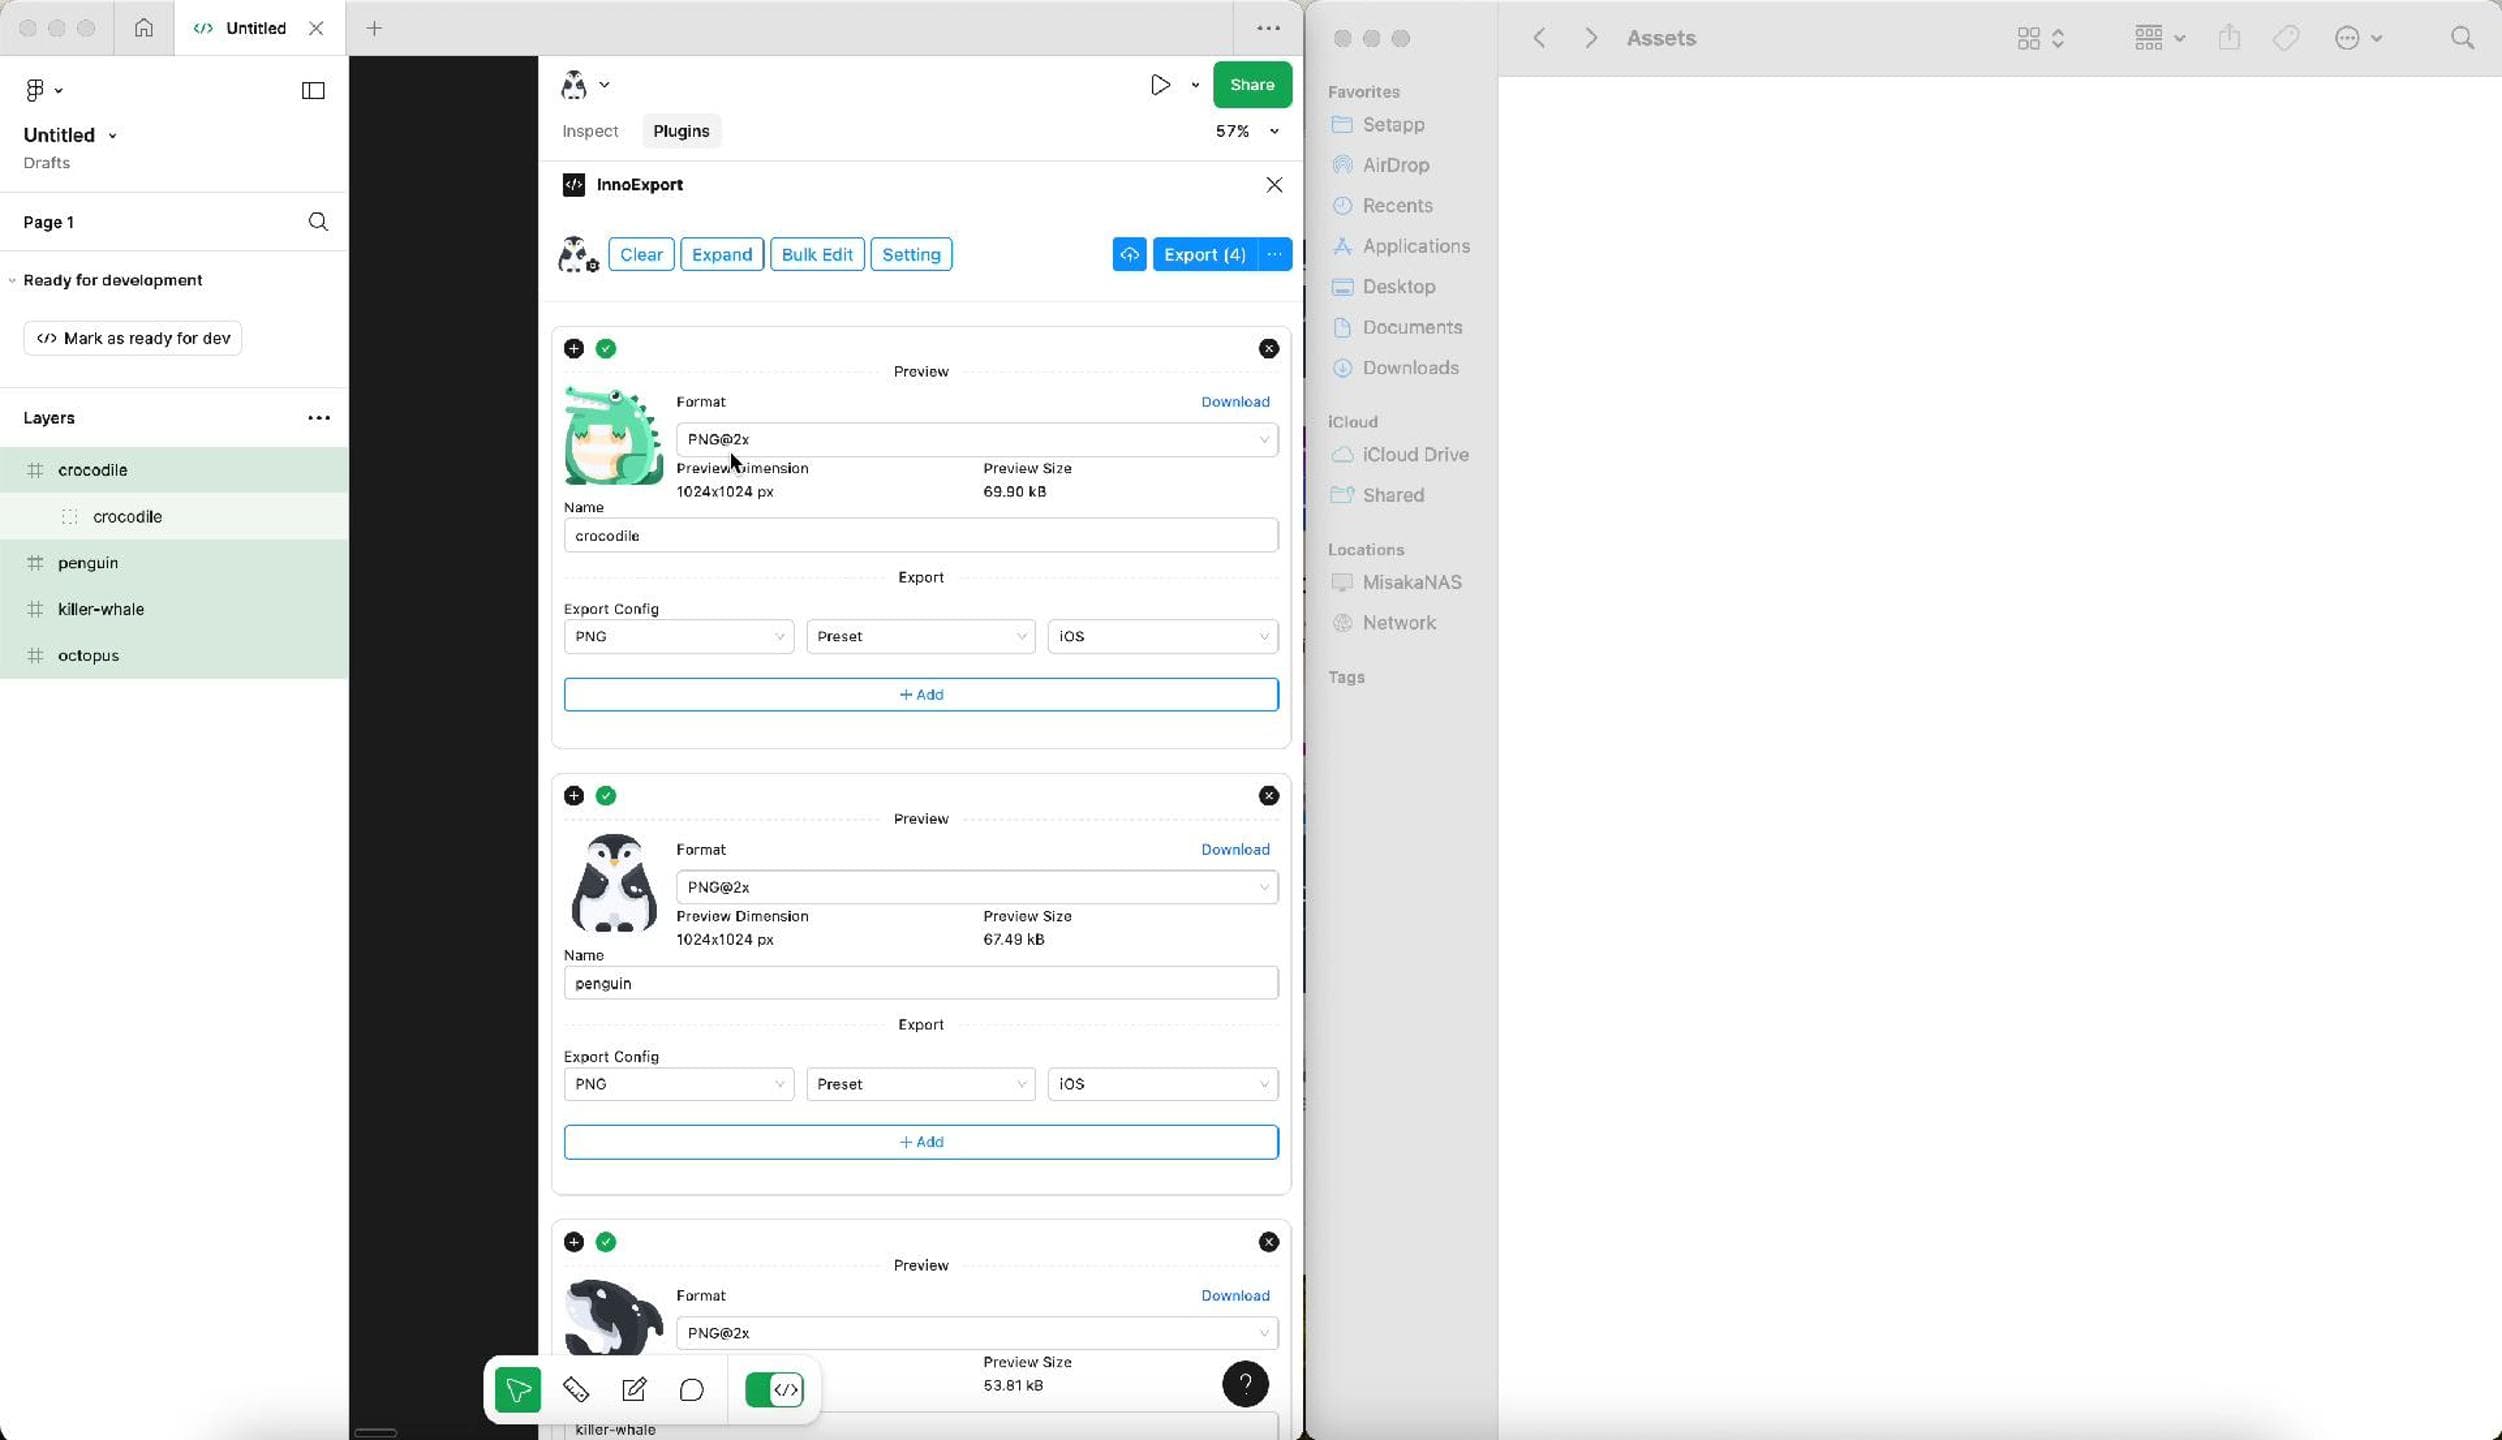Click the Finder tags icon
The width and height of the screenshot is (2502, 1440).
click(2286, 38)
